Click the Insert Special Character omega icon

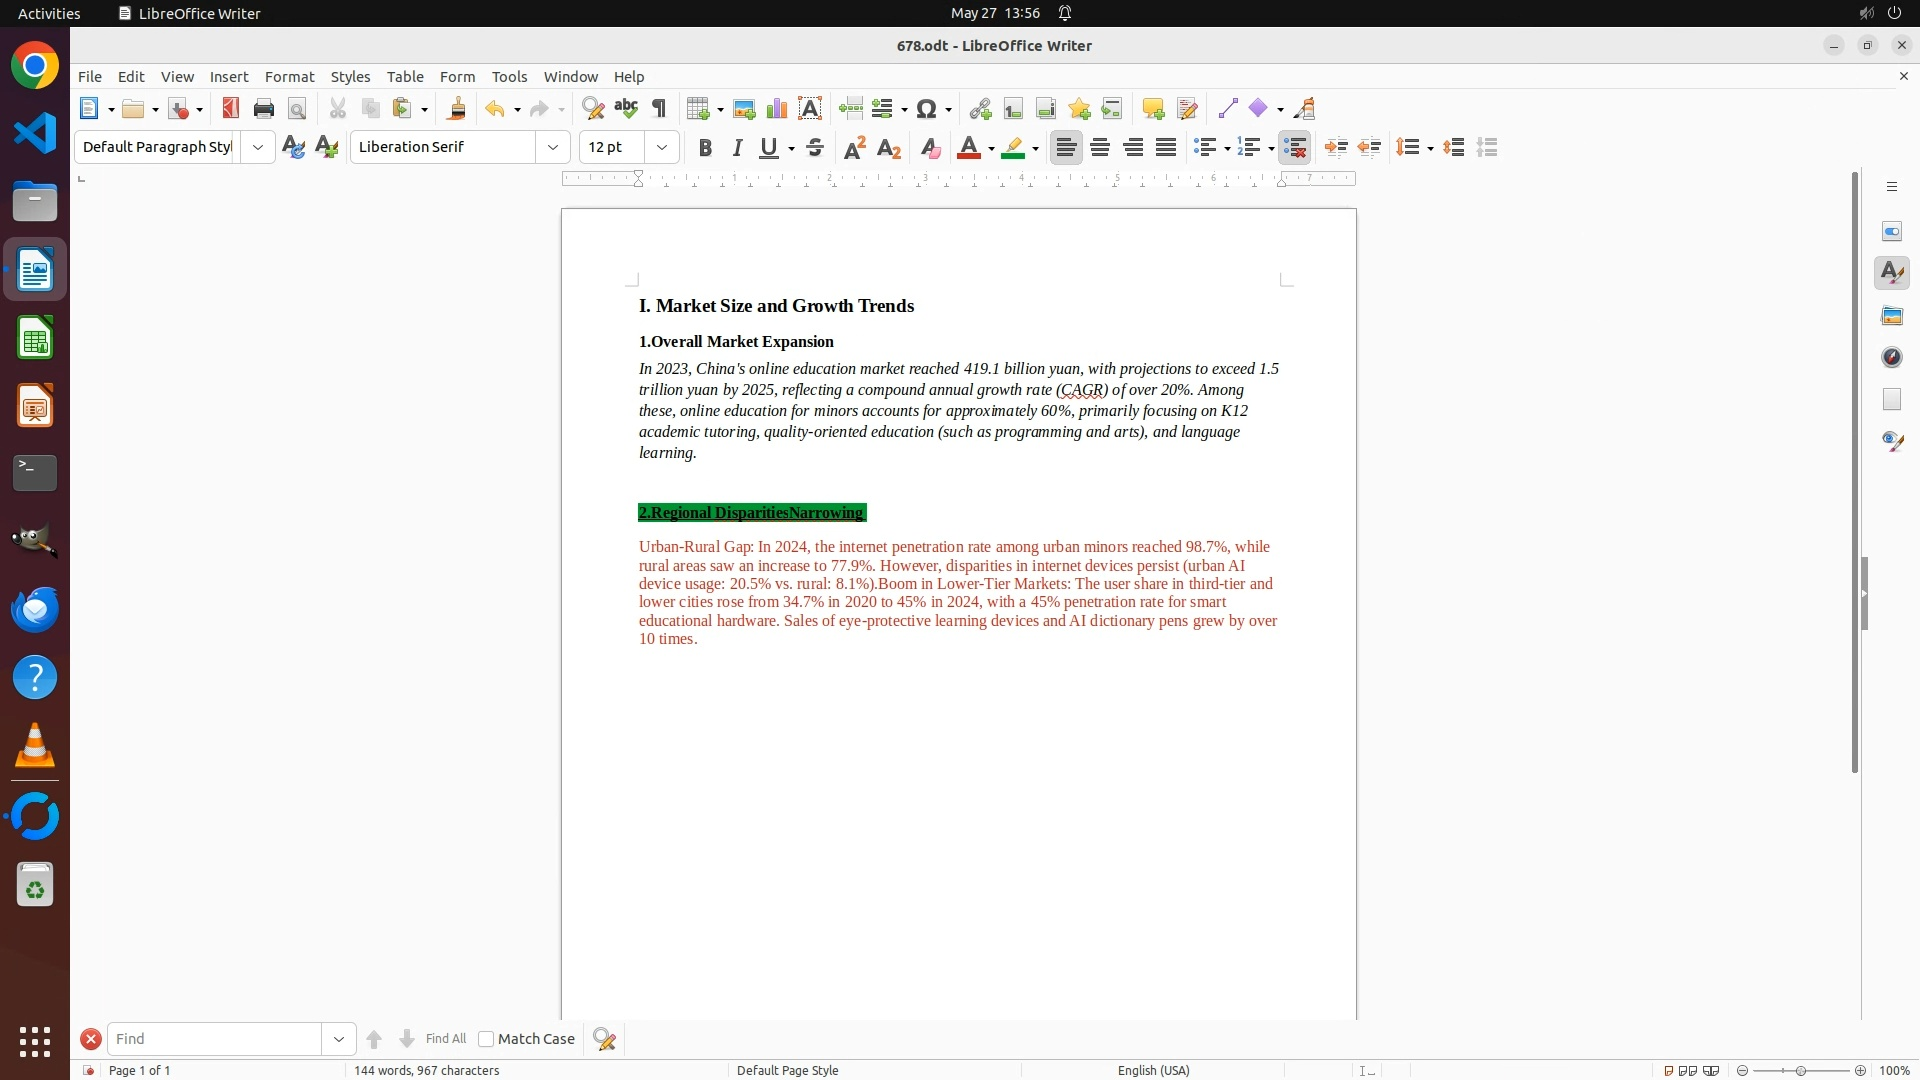point(926,109)
